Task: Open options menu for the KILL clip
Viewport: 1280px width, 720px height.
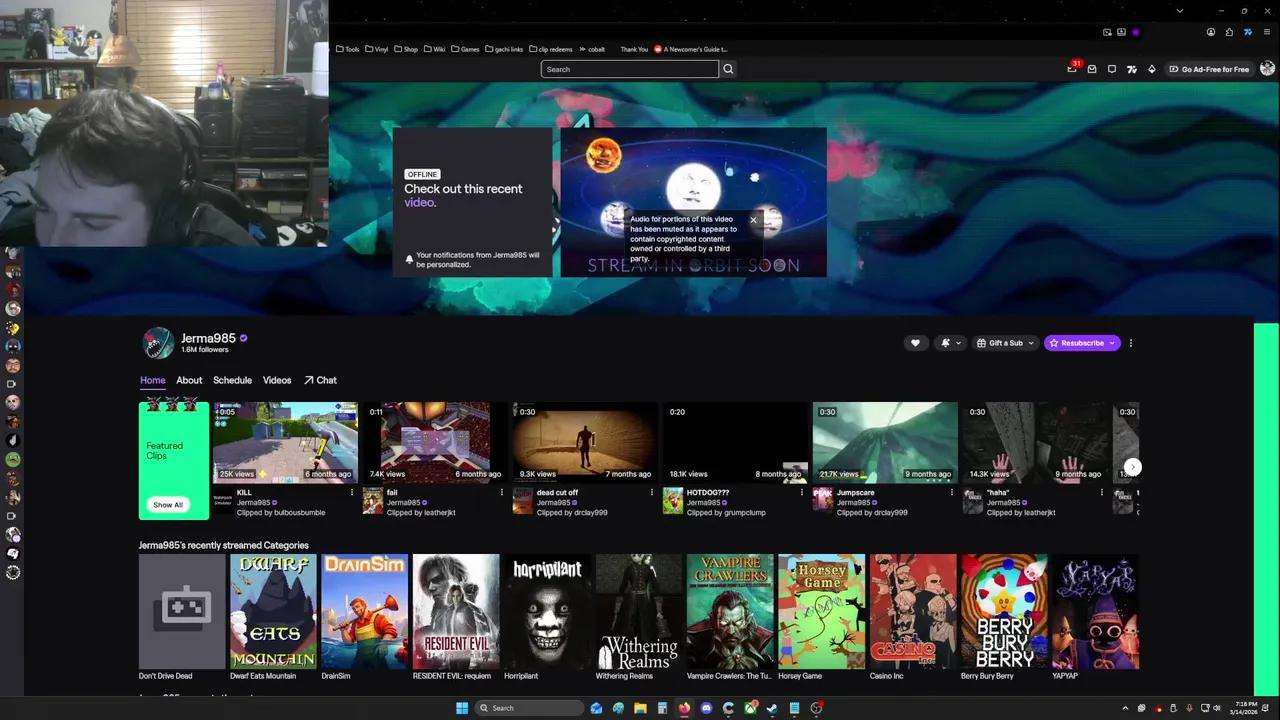Action: click(352, 492)
